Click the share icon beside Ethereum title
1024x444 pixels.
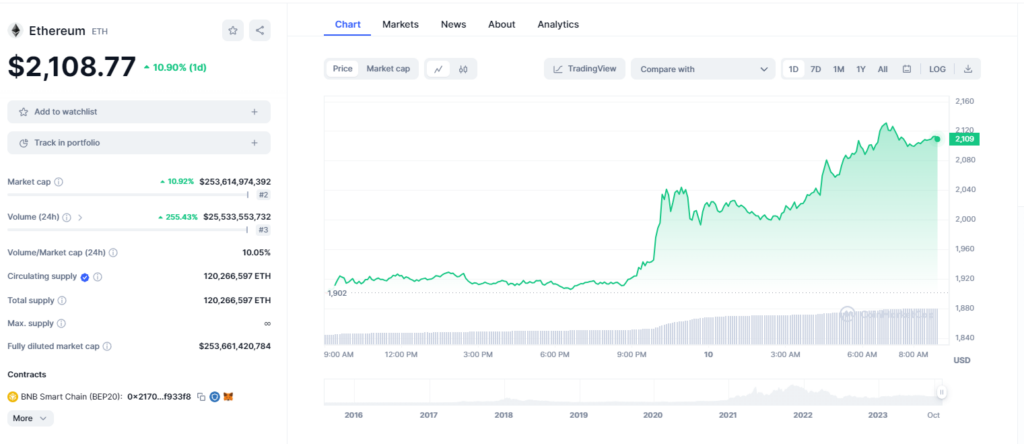tap(259, 30)
